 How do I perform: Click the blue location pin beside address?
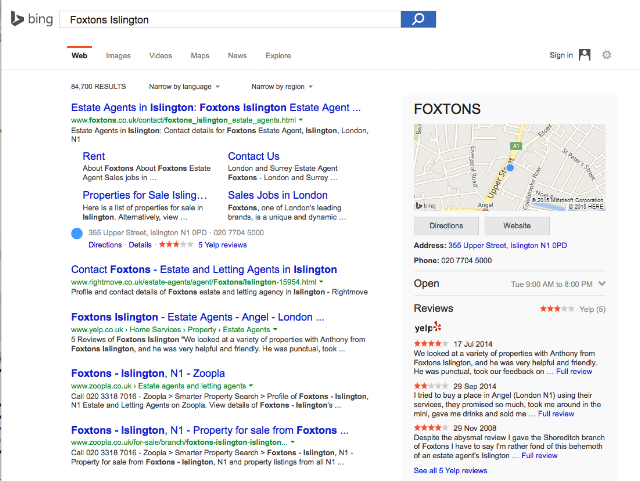(77, 233)
